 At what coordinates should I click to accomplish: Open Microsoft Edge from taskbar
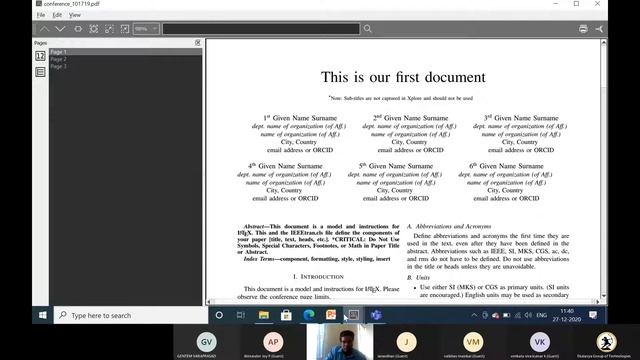pos(309,315)
